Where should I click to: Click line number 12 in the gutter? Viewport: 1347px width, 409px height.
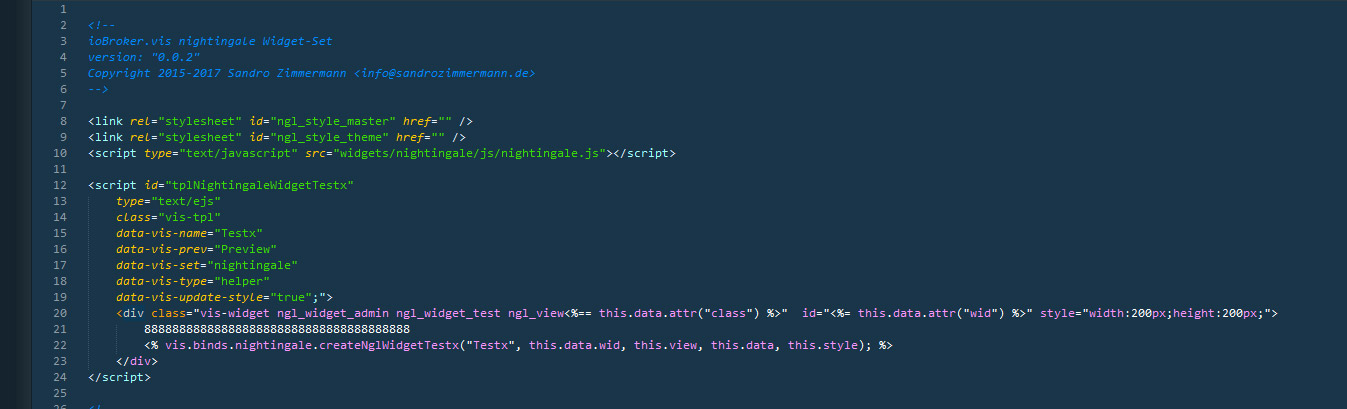[x=61, y=185]
